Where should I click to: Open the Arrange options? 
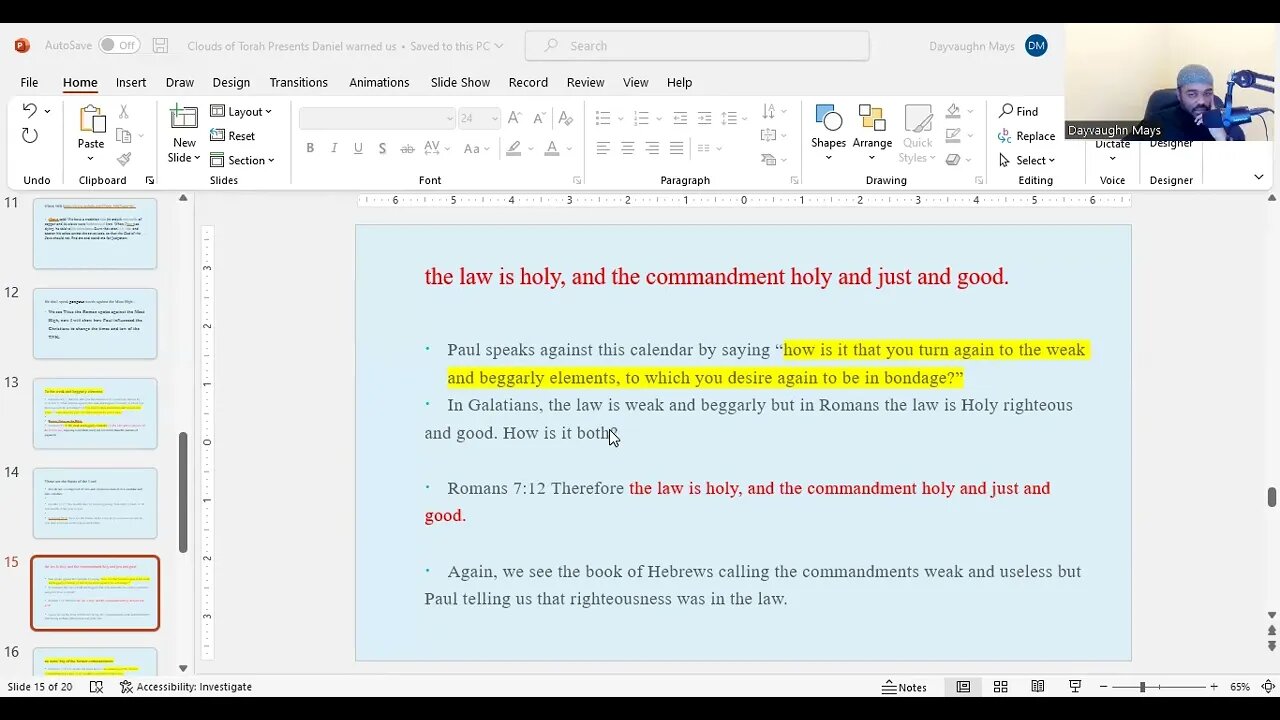872,133
